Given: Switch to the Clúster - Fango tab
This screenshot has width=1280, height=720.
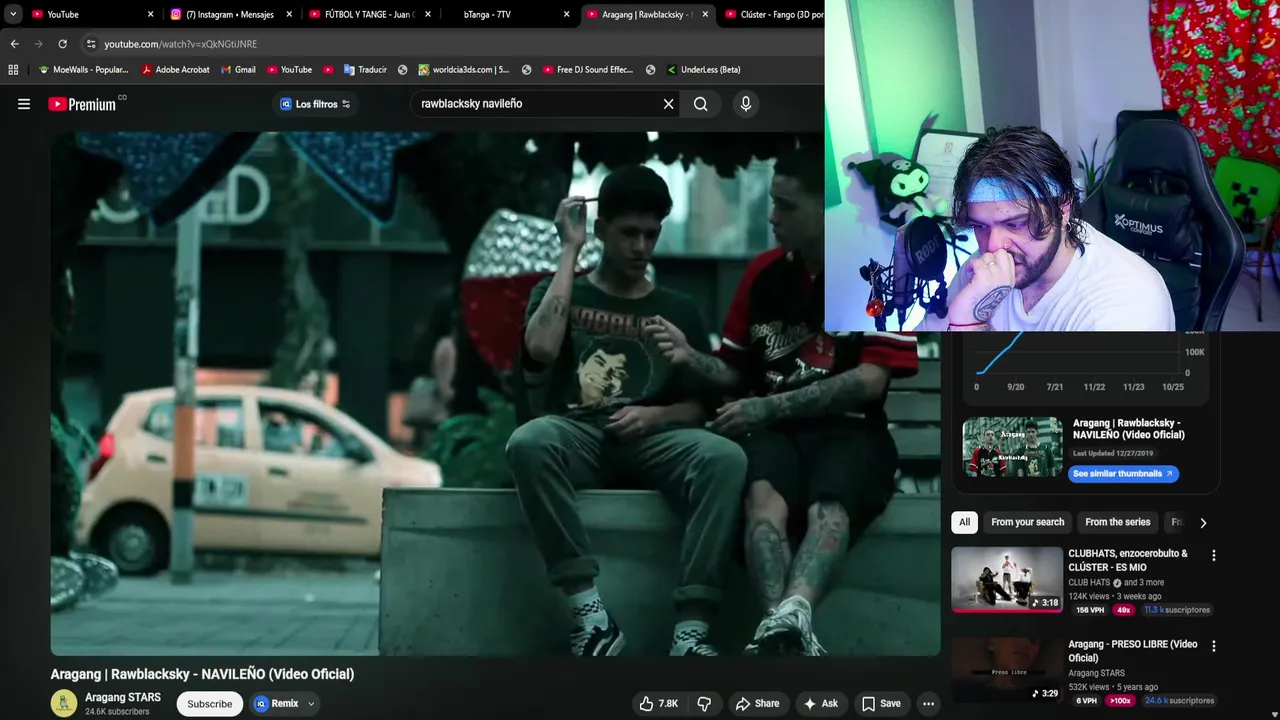Looking at the screenshot, I should [x=772, y=14].
